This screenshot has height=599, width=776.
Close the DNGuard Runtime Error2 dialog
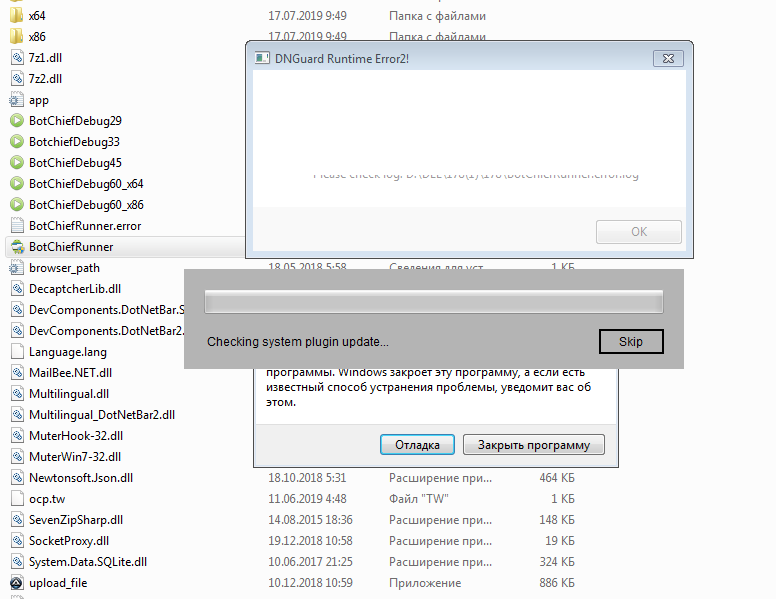pos(668,58)
